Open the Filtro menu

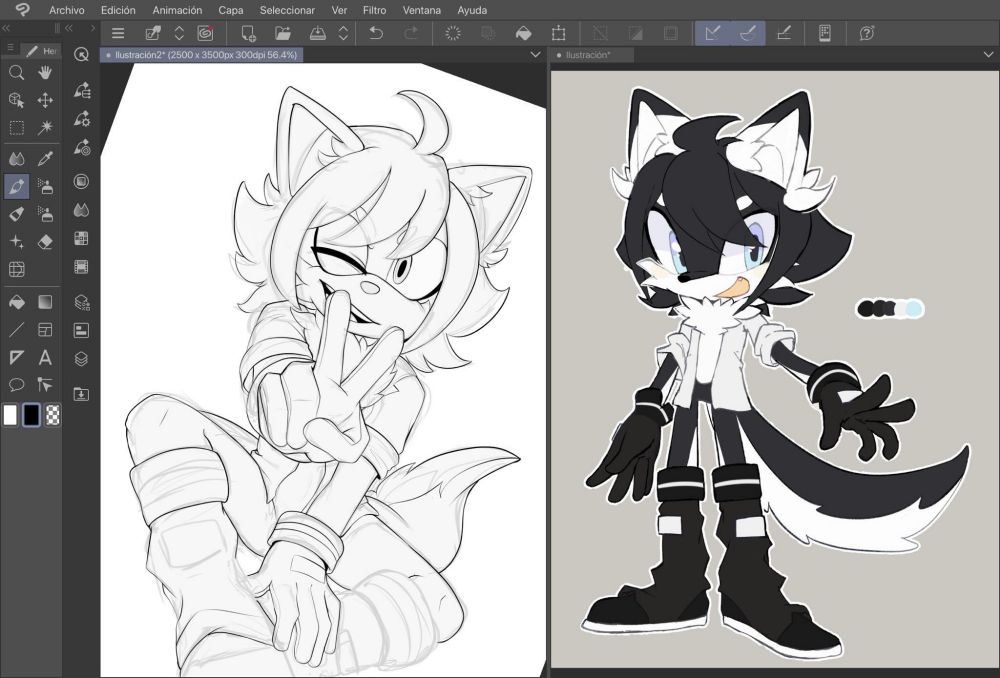pyautogui.click(x=374, y=10)
